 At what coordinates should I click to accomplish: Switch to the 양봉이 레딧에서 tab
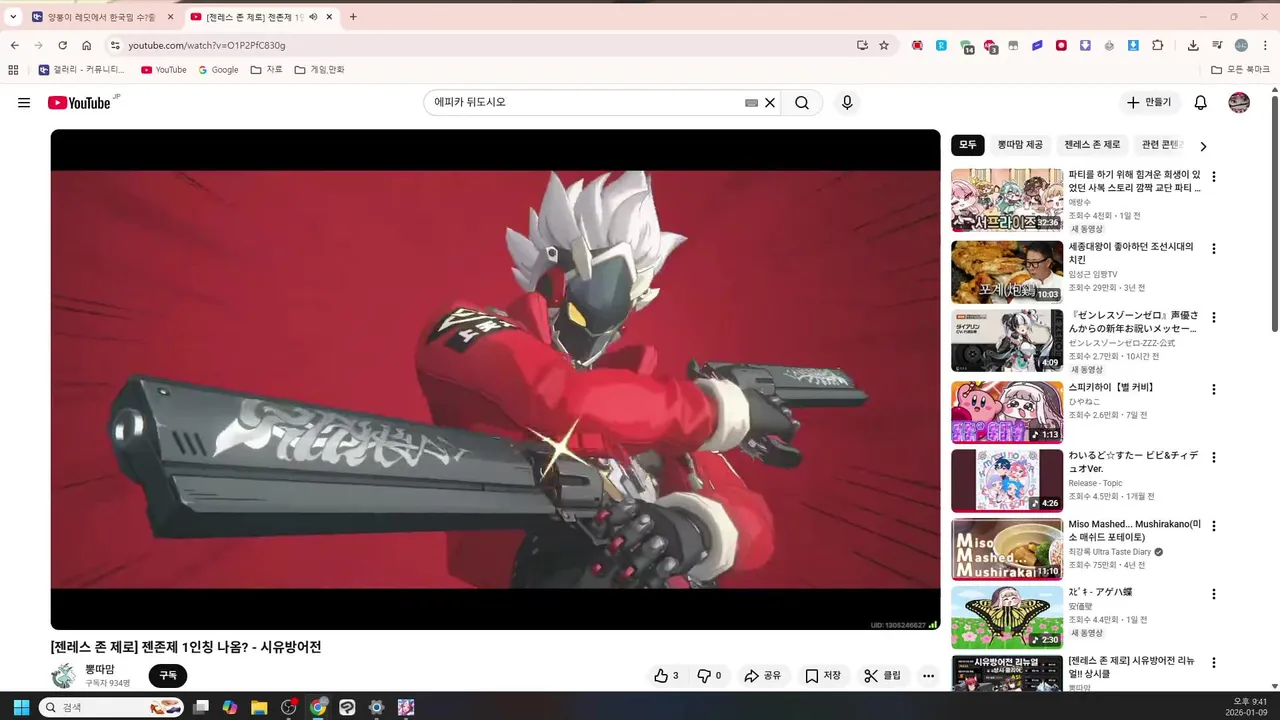(101, 17)
